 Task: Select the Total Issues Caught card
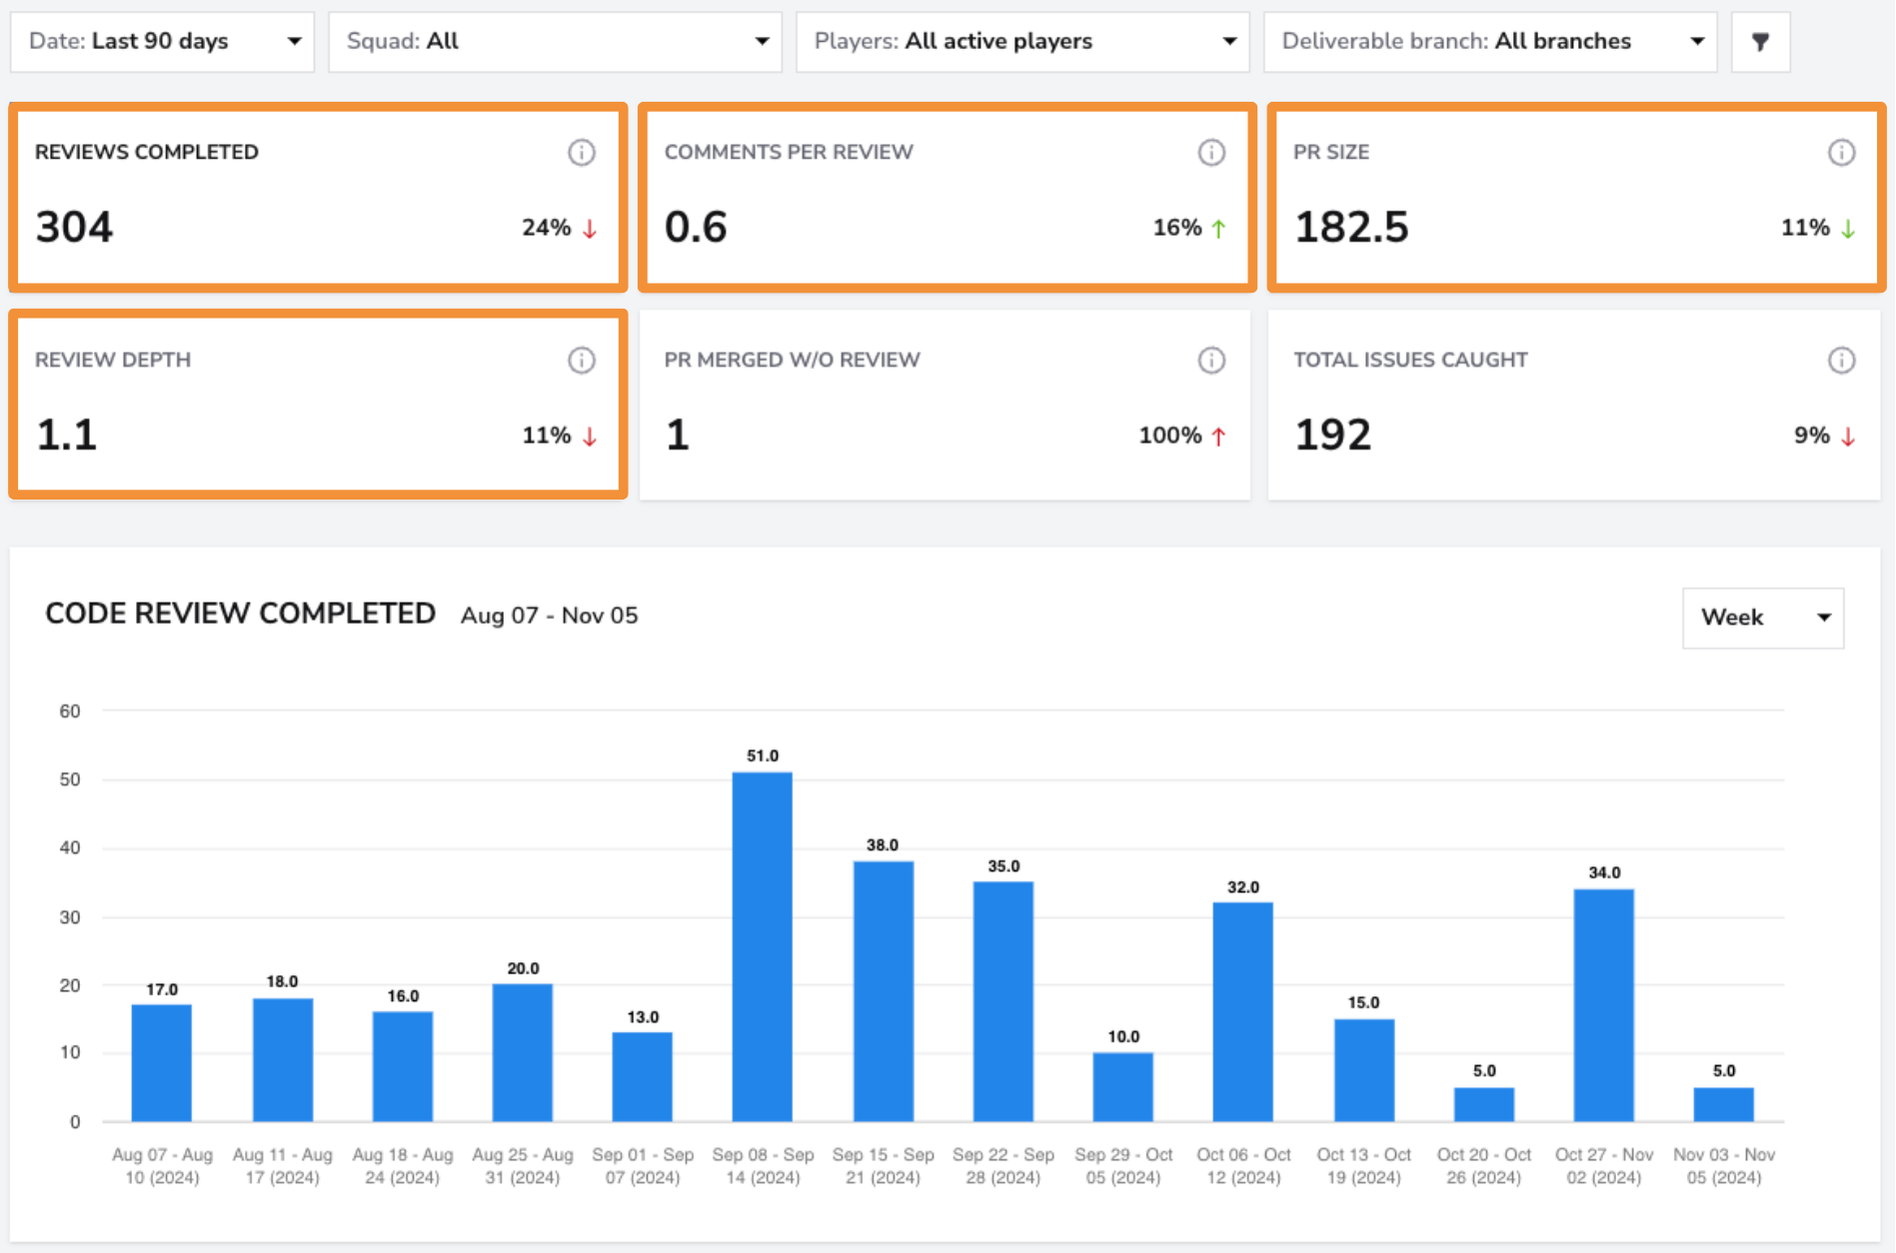pos(1574,405)
